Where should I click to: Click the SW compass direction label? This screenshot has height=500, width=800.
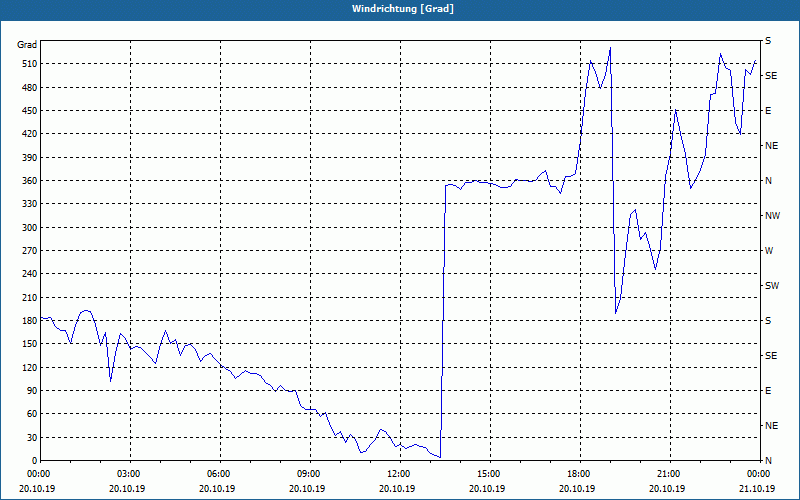tap(772, 286)
